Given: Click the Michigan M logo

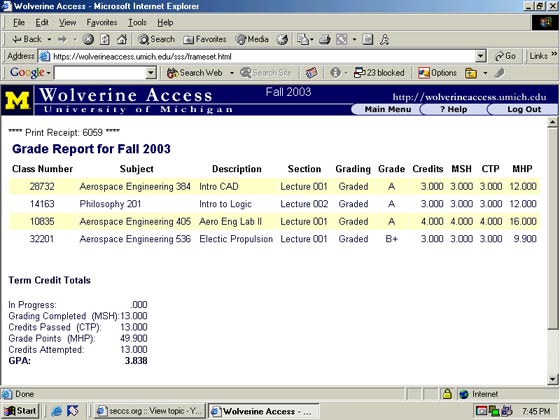Looking at the screenshot, I should [17, 100].
